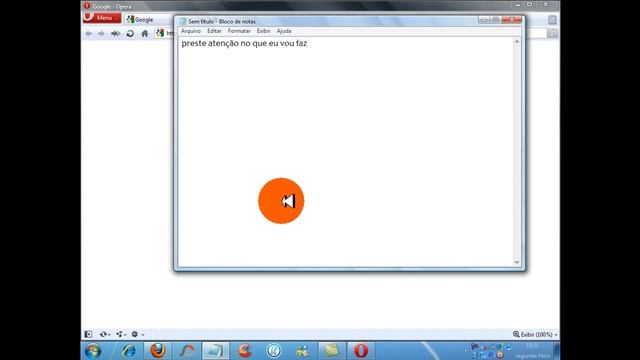Select the Google tab in Opera
The image size is (640, 360).
click(140, 20)
